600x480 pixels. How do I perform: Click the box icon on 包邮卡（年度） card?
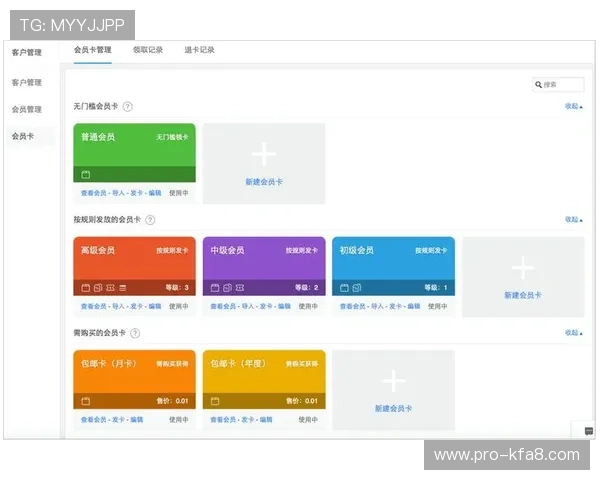(x=215, y=401)
